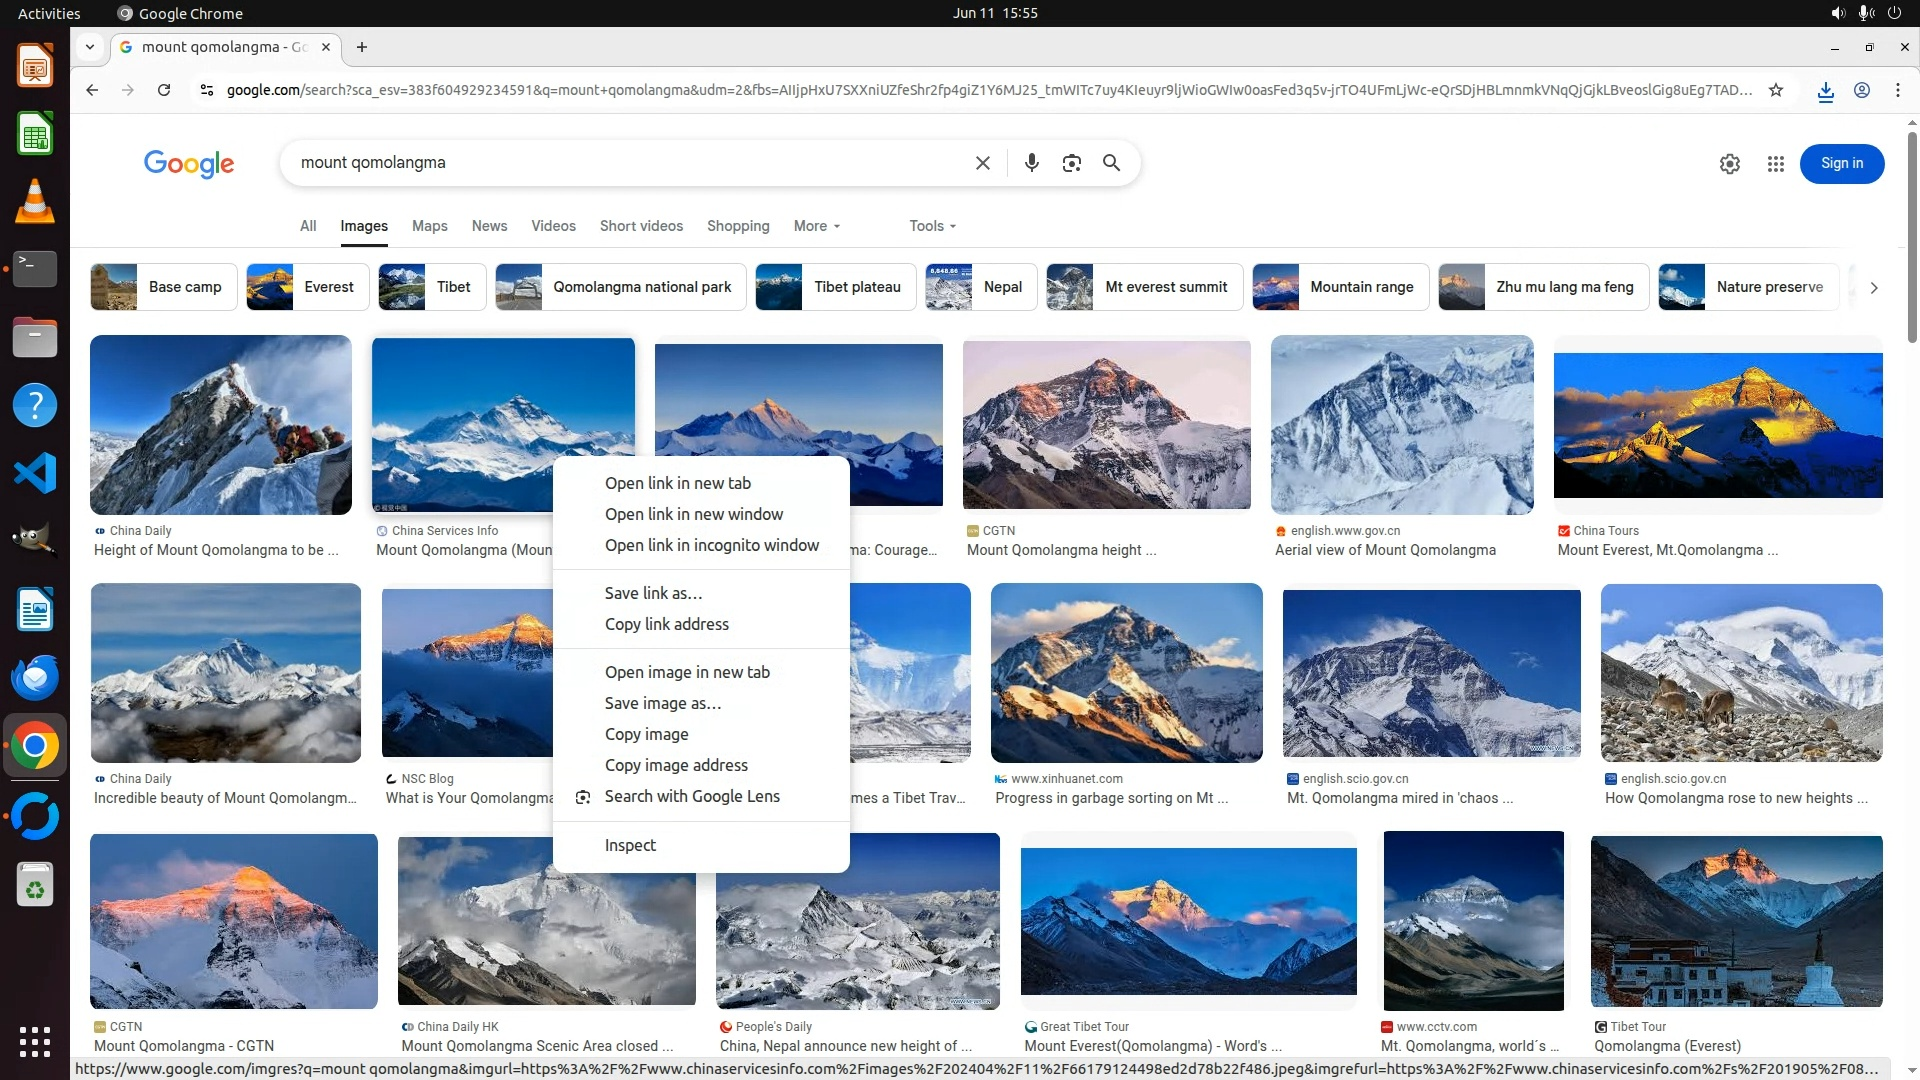This screenshot has height=1080, width=1920.
Task: Expand the More search filters dropdown
Action: pos(816,226)
